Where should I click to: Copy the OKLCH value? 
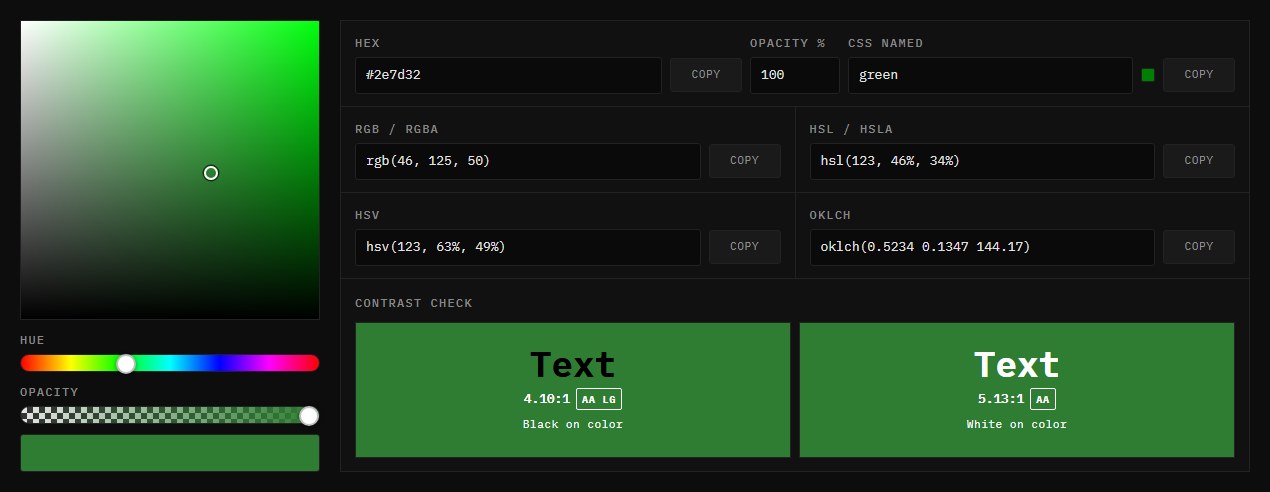pyautogui.click(x=1198, y=247)
